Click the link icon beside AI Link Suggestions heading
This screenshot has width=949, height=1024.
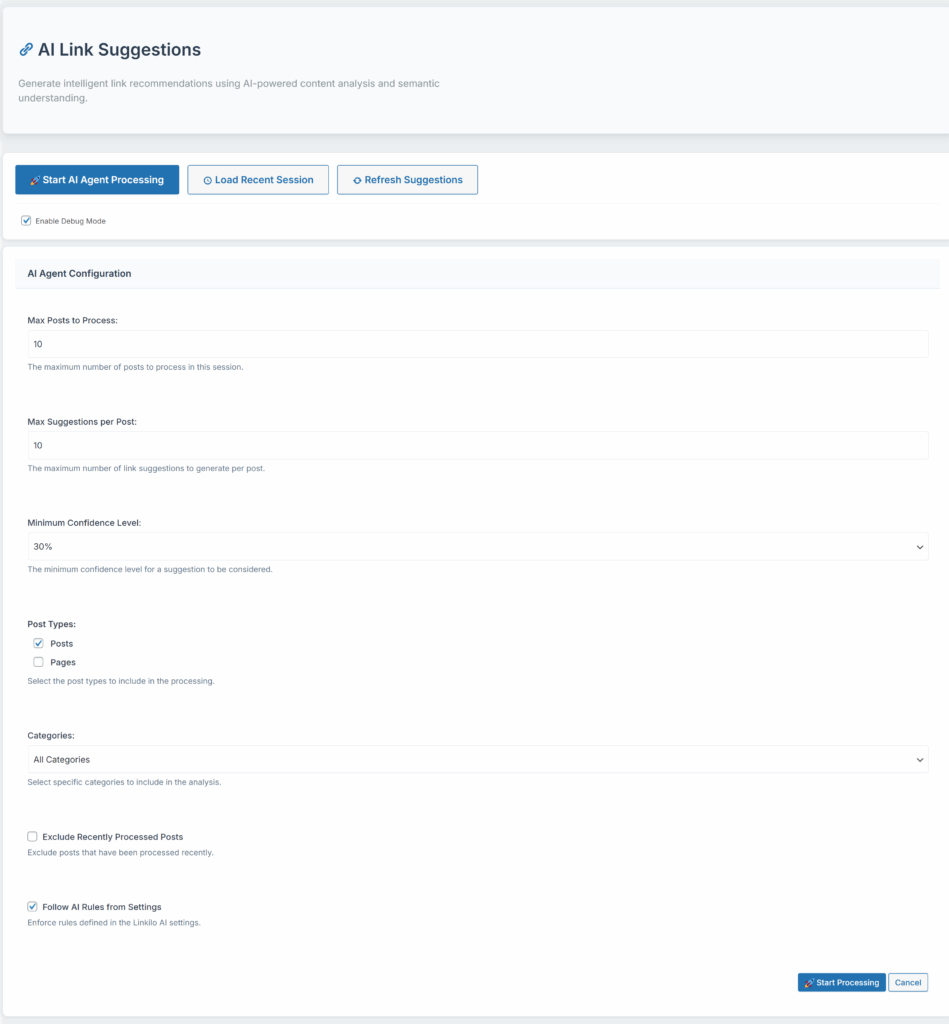coord(25,48)
